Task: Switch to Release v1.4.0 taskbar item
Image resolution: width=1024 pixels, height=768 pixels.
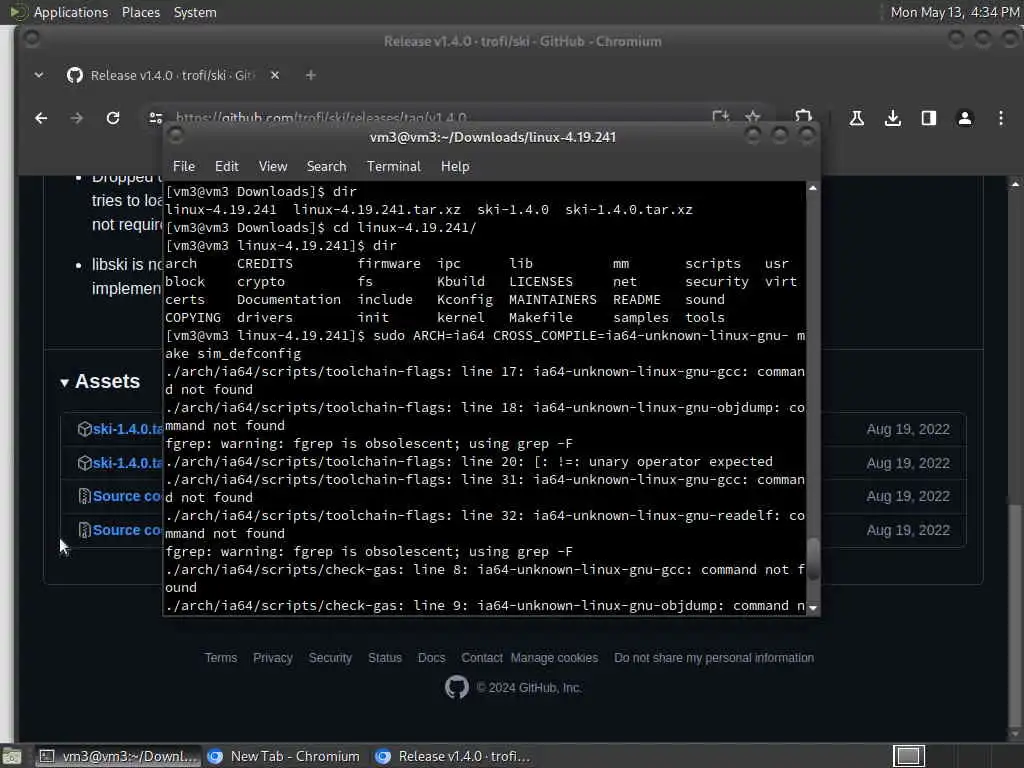Action: coord(453,756)
